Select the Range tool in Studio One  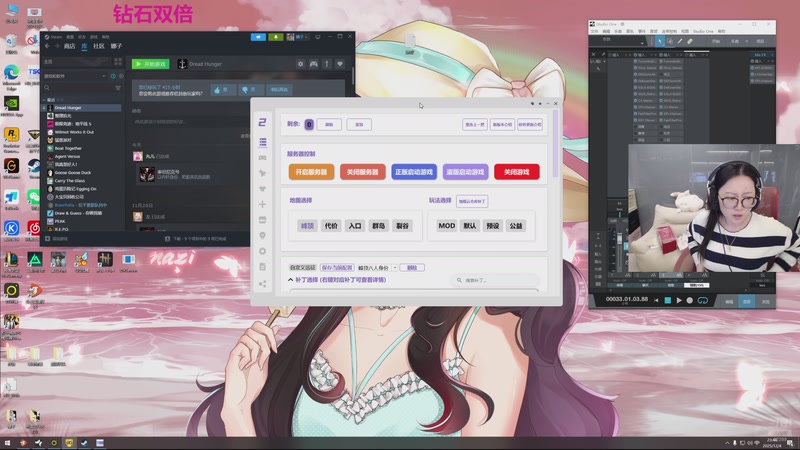coord(670,41)
